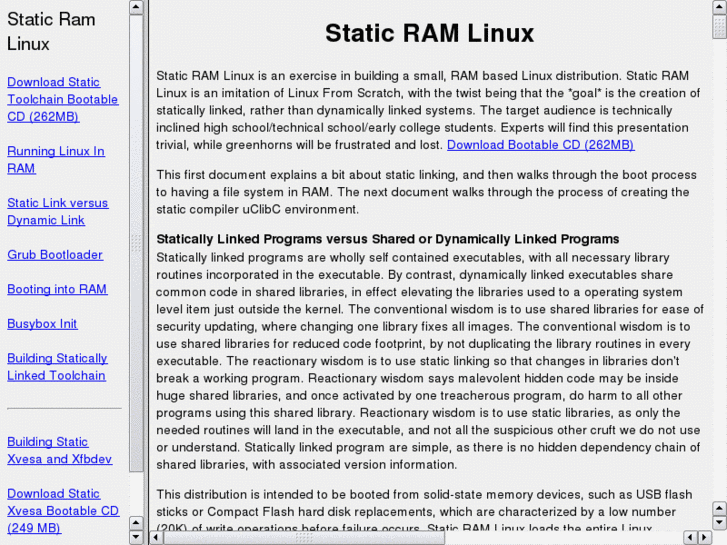Open the Running Linux In RAM link
The height and width of the screenshot is (545, 727).
click(56, 160)
